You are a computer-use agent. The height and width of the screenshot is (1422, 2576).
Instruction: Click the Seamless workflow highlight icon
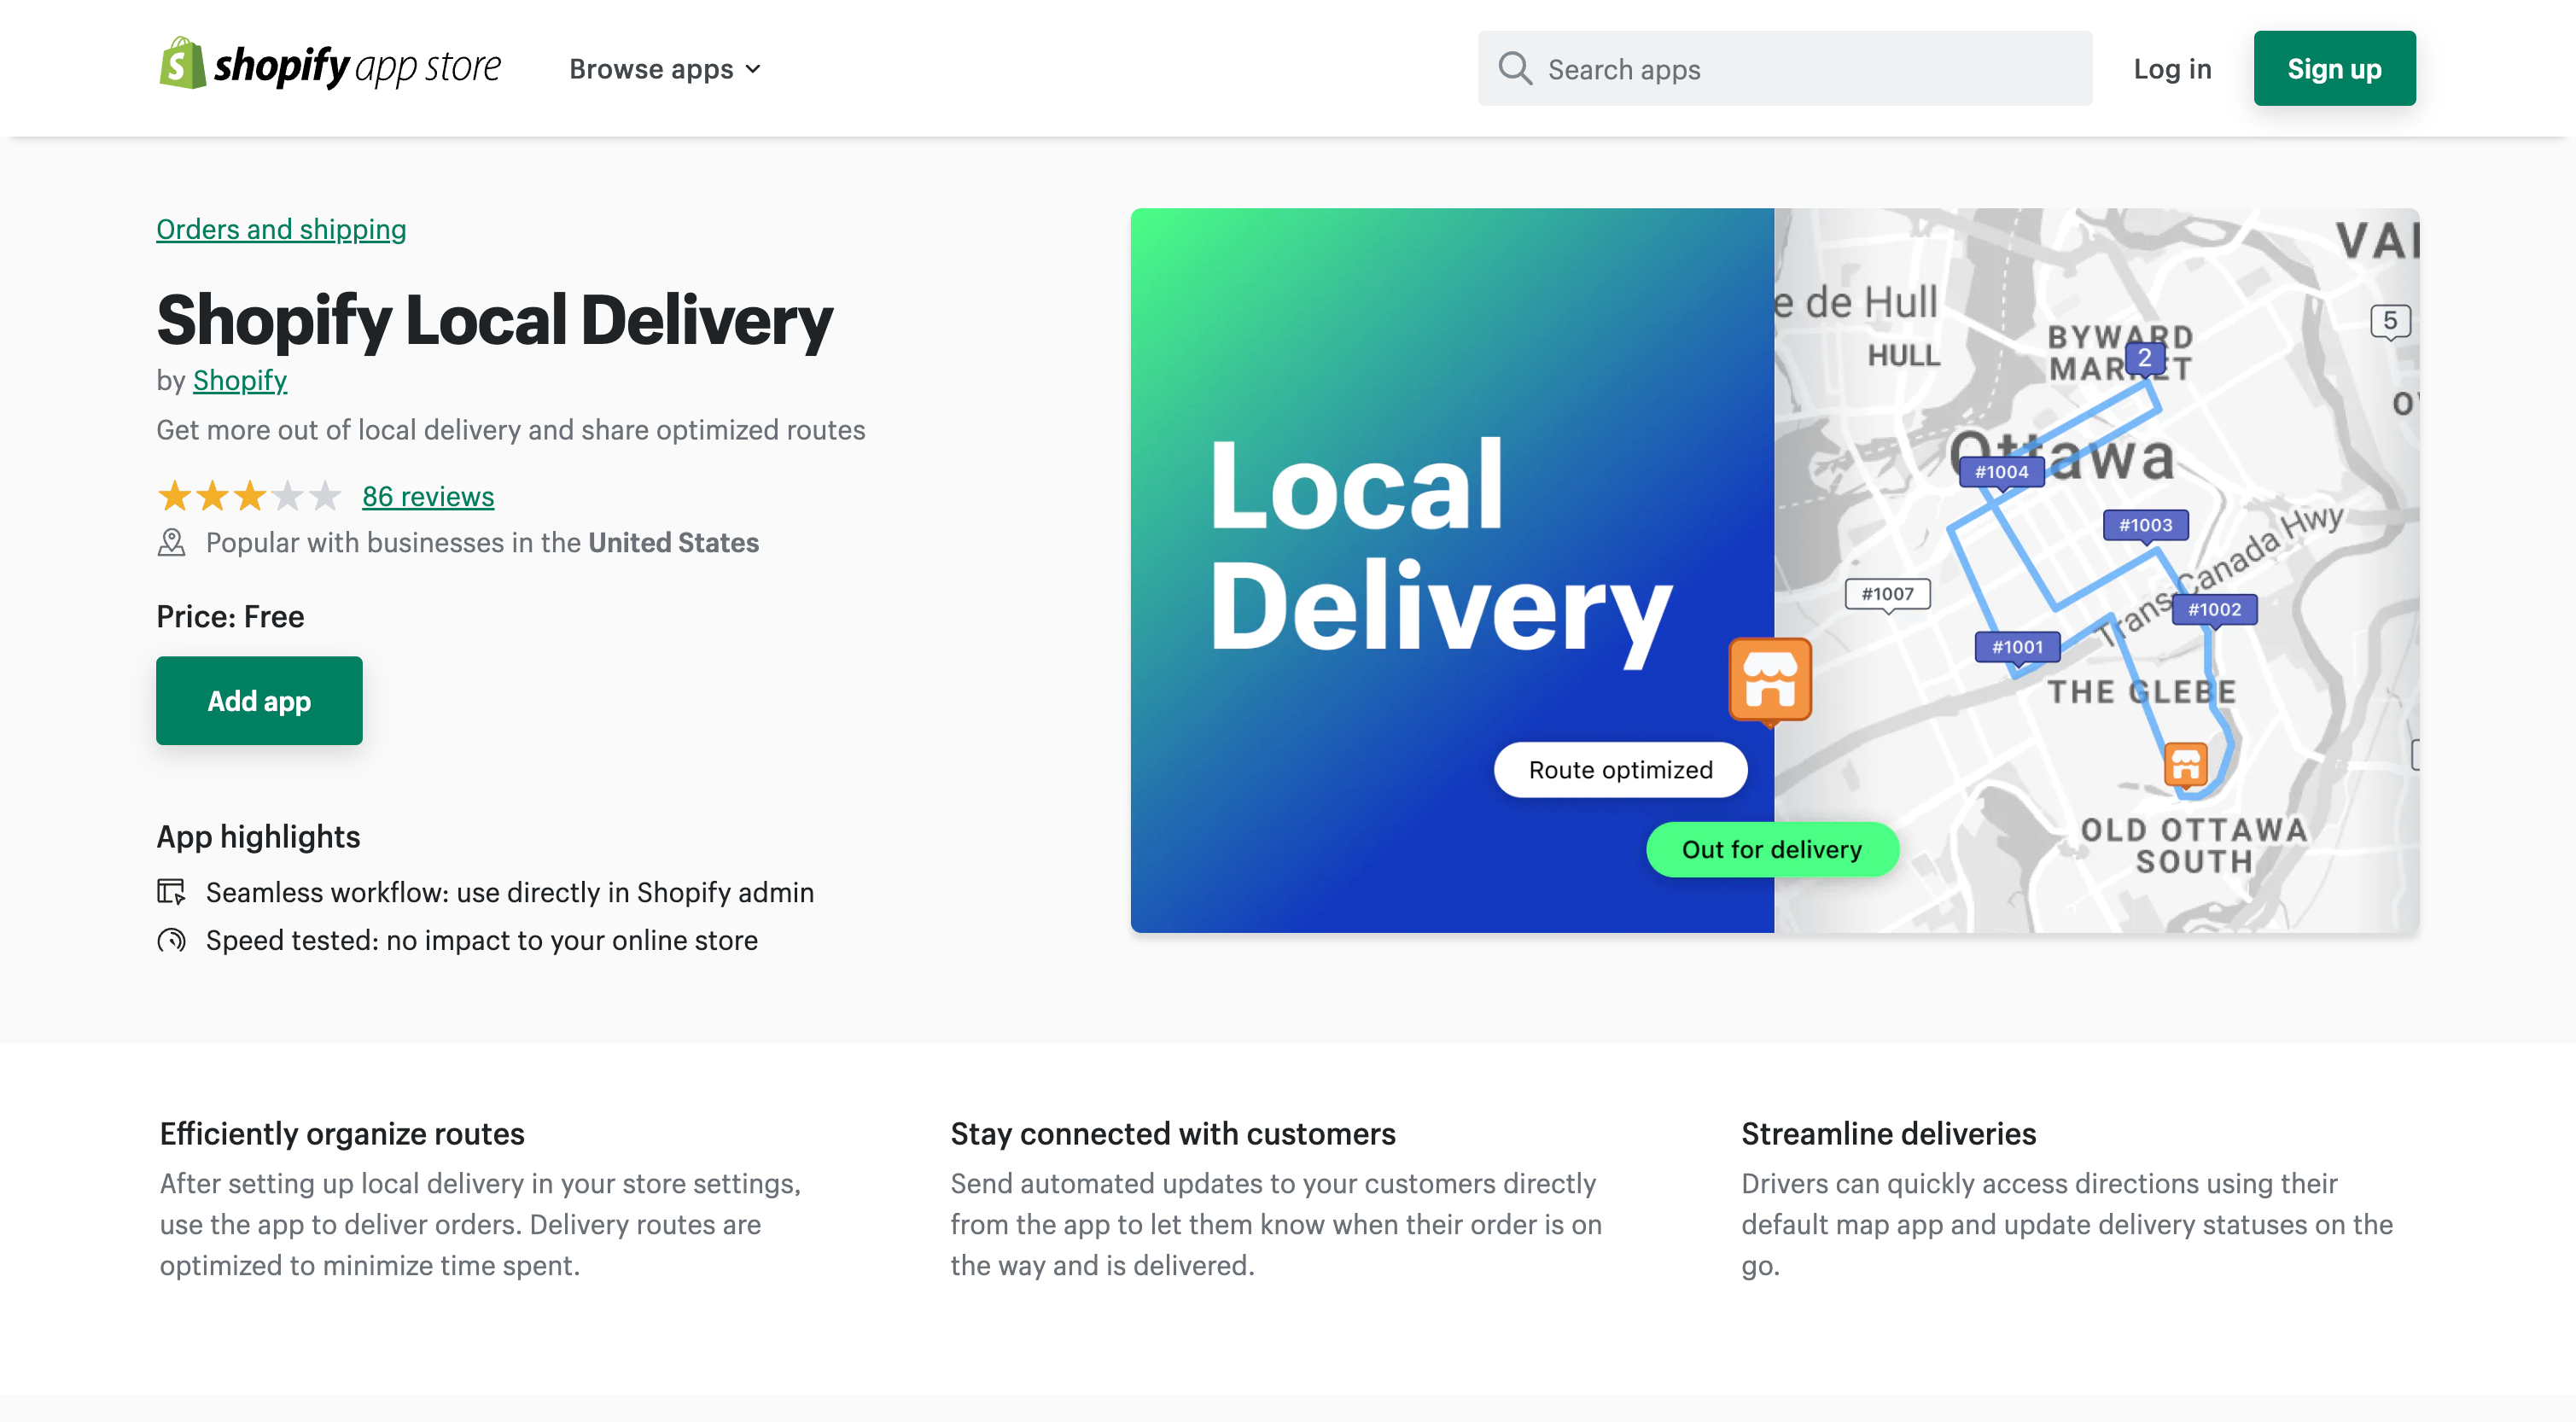[x=171, y=892]
